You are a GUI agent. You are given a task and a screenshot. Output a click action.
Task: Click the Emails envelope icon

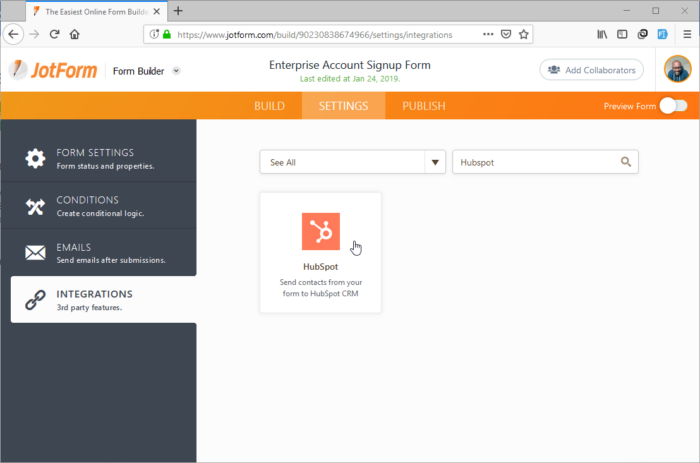[x=35, y=253]
